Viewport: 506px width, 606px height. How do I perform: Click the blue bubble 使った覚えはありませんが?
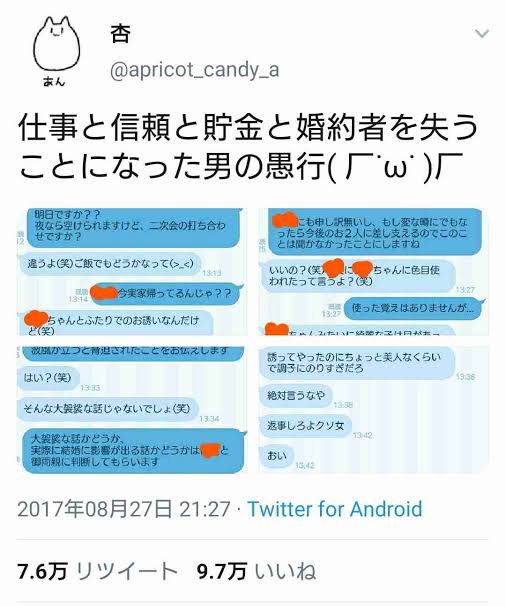413,308
